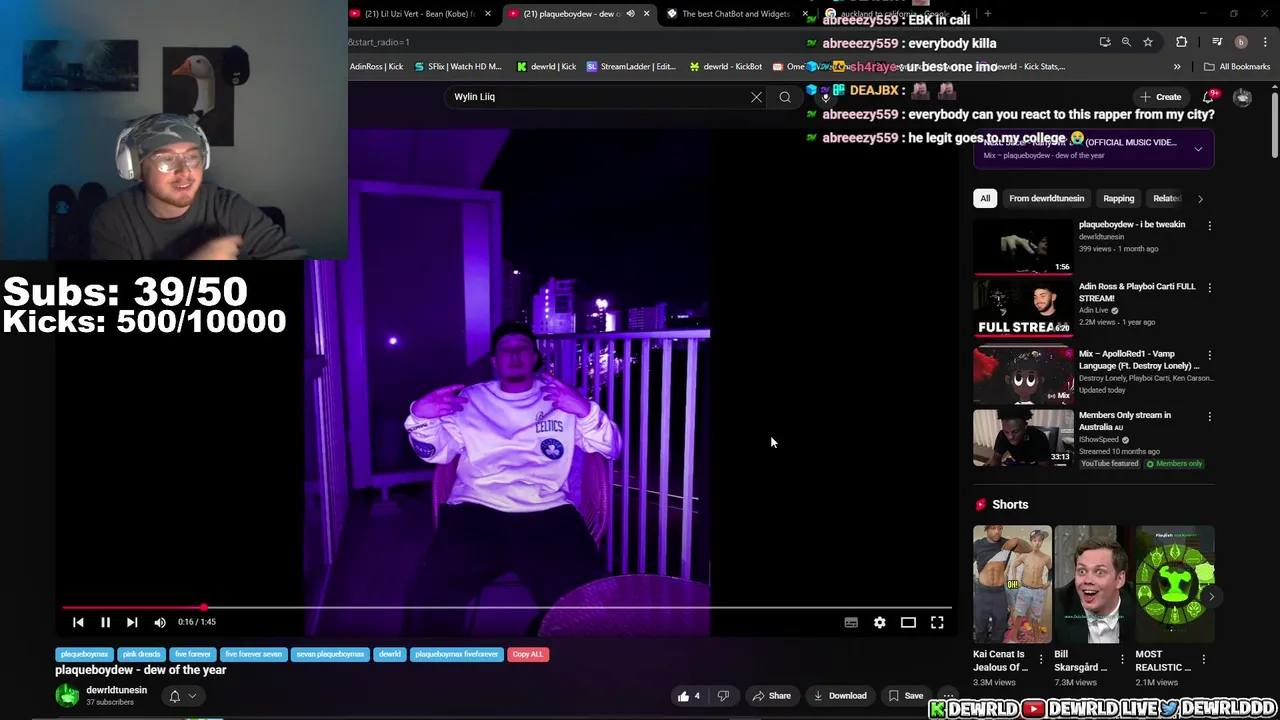Skip to the previous video
The width and height of the screenshot is (1280, 720).
(x=78, y=622)
